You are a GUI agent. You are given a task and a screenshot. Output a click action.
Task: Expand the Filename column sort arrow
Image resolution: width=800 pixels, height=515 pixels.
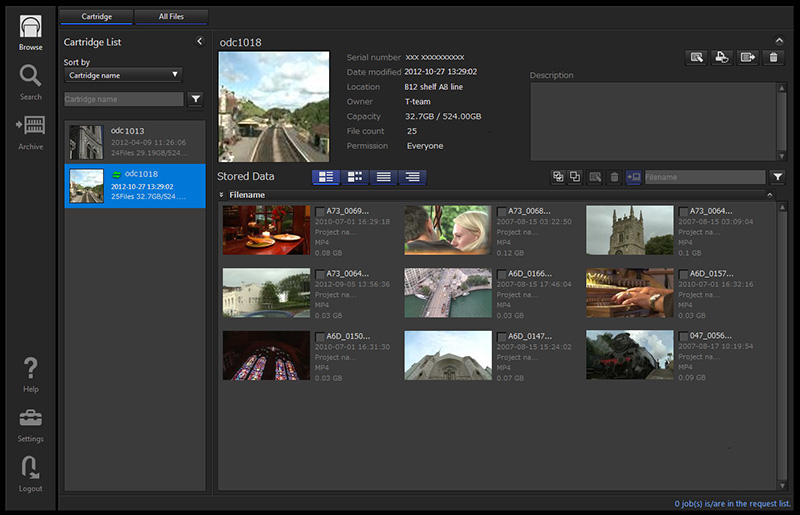click(x=222, y=195)
